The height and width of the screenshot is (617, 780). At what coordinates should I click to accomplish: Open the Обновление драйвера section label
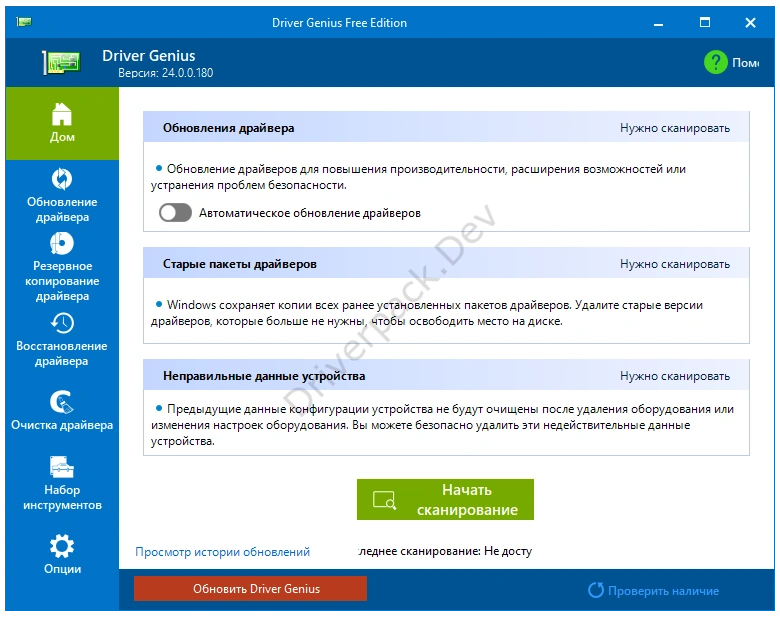pyautogui.click(x=62, y=209)
